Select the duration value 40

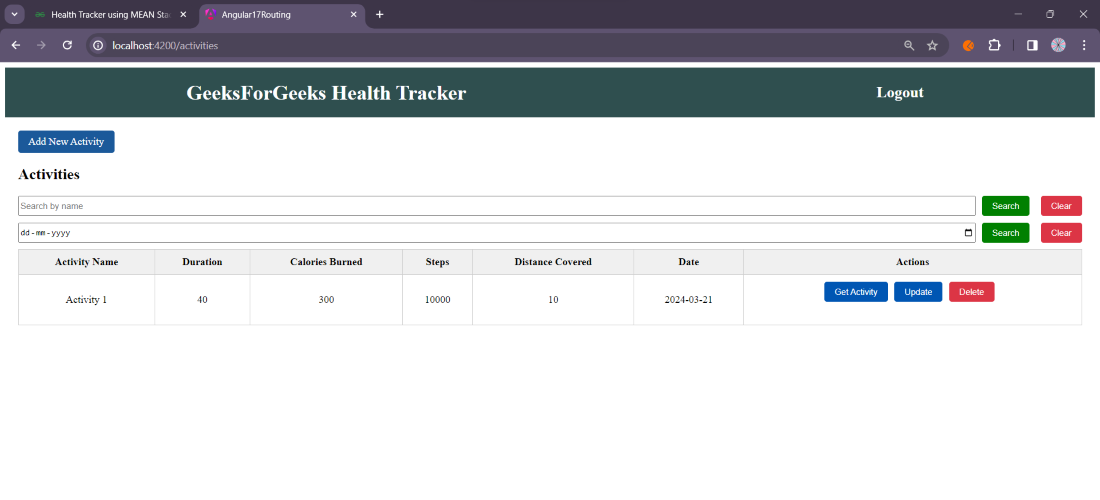pyautogui.click(x=202, y=300)
